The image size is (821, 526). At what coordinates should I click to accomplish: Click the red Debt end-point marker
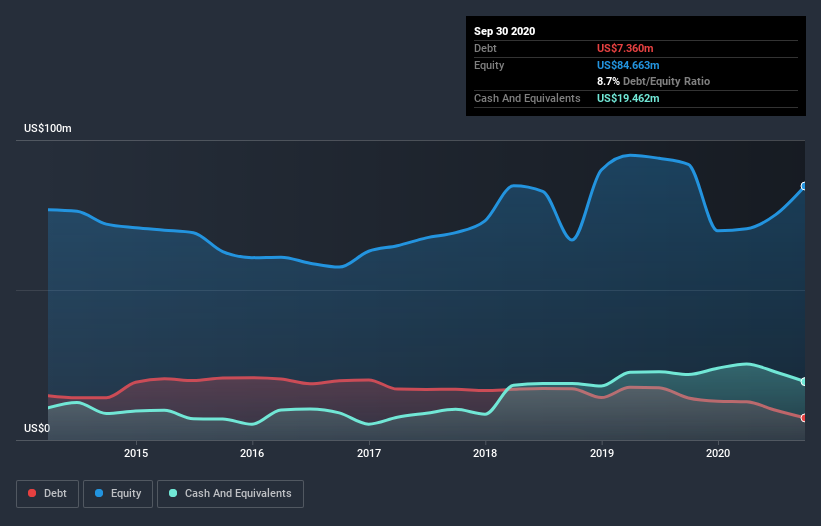804,418
